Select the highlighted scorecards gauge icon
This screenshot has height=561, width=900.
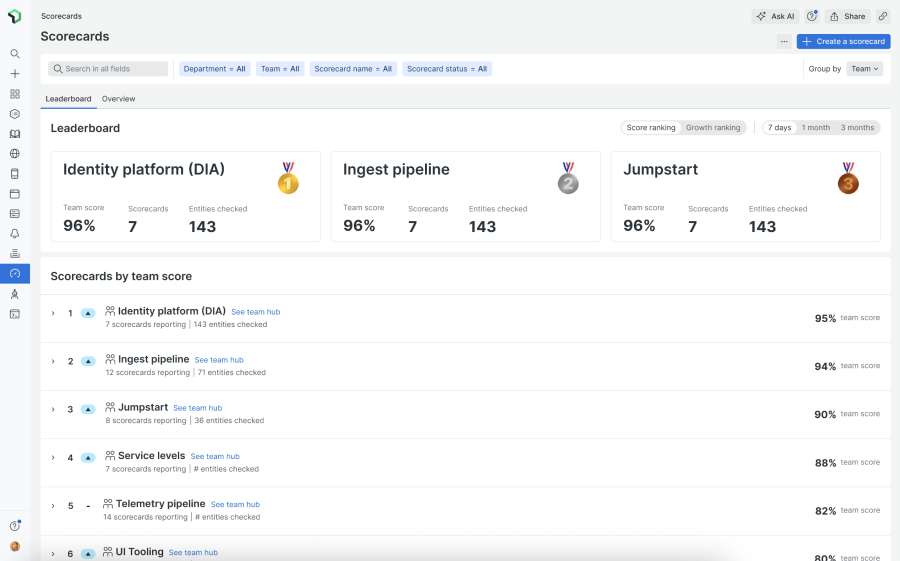(15, 273)
